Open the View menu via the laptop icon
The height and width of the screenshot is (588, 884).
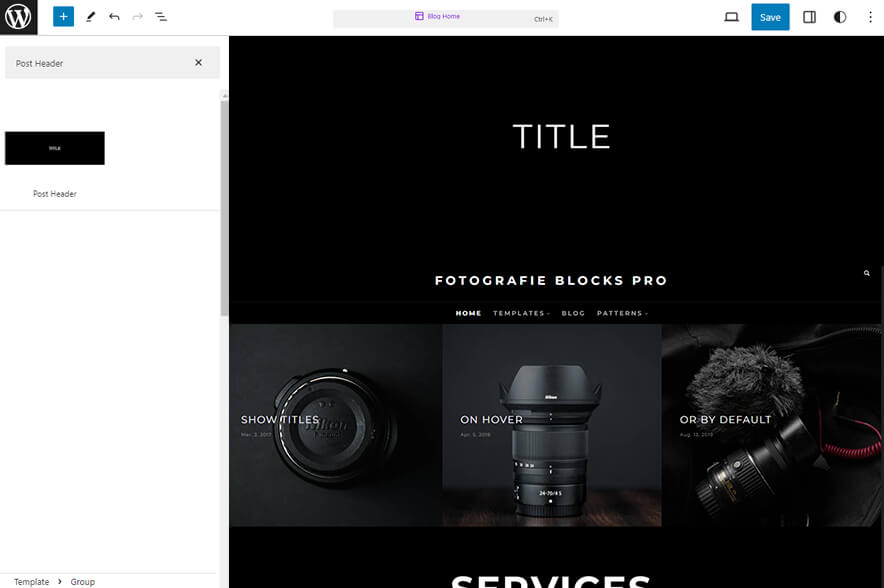pyautogui.click(x=731, y=17)
